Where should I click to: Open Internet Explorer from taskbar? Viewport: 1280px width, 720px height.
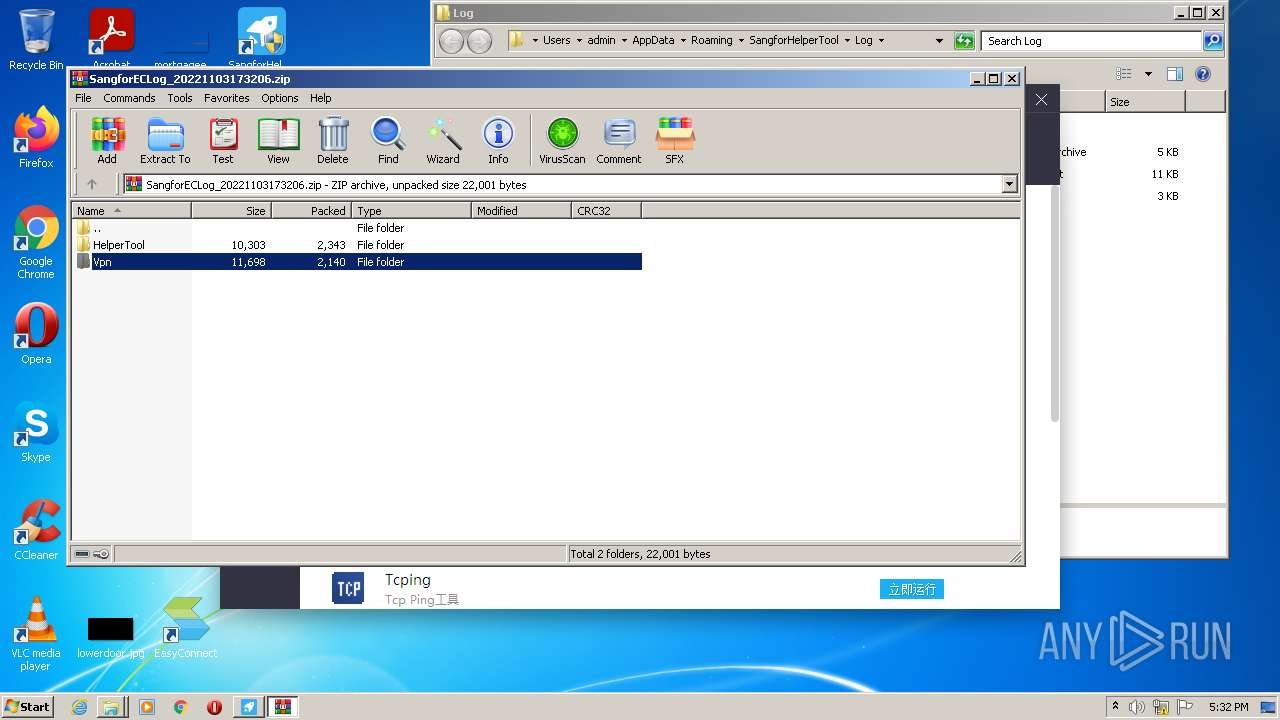tap(79, 707)
